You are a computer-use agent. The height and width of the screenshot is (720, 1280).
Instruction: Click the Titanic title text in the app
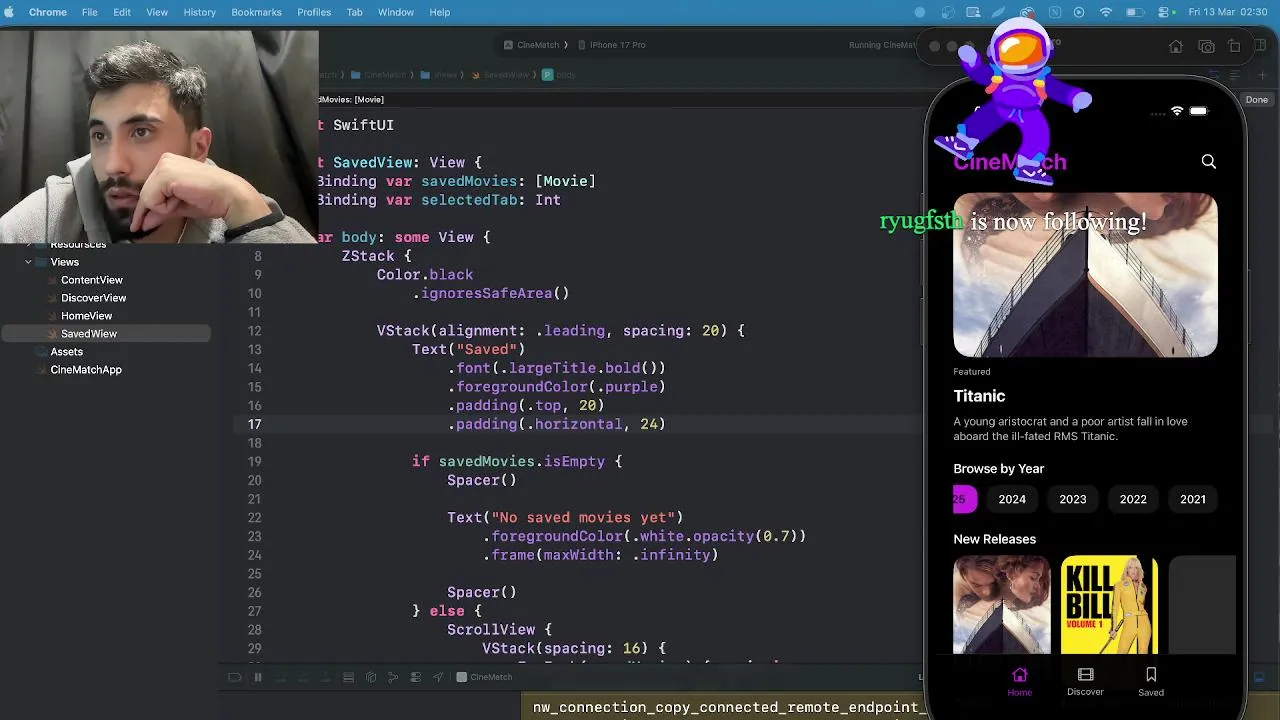coord(979,396)
